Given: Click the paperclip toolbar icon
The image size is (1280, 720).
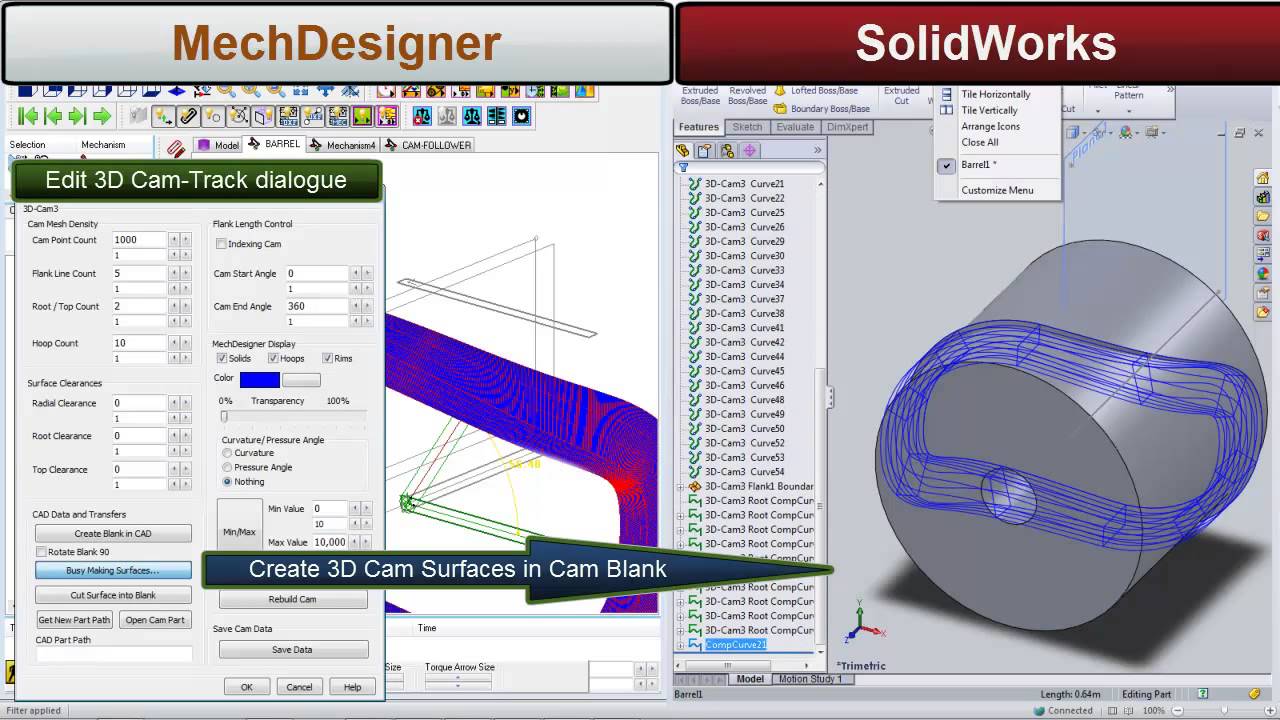Looking at the screenshot, I should 188,116.
